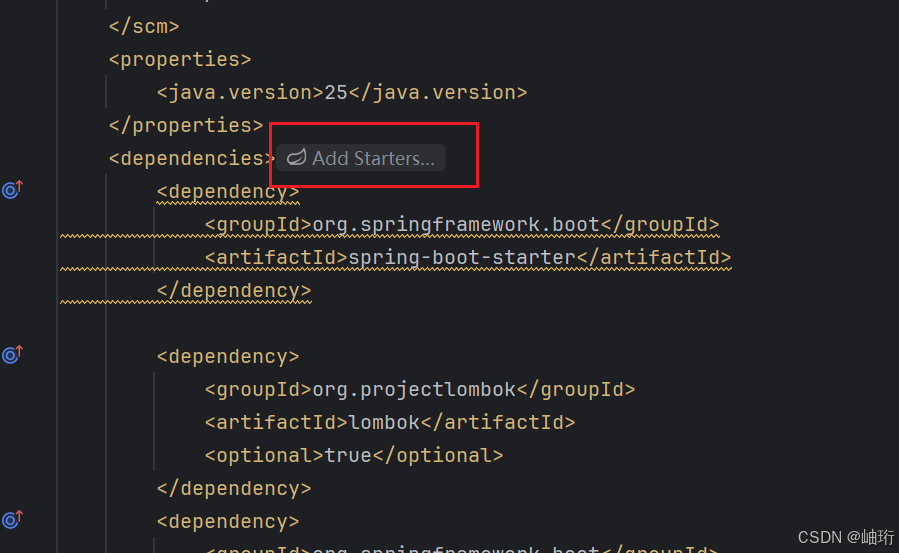This screenshot has height=553, width=899.
Task: Click <dependency> tag above org.projectlombok
Action: tap(228, 356)
